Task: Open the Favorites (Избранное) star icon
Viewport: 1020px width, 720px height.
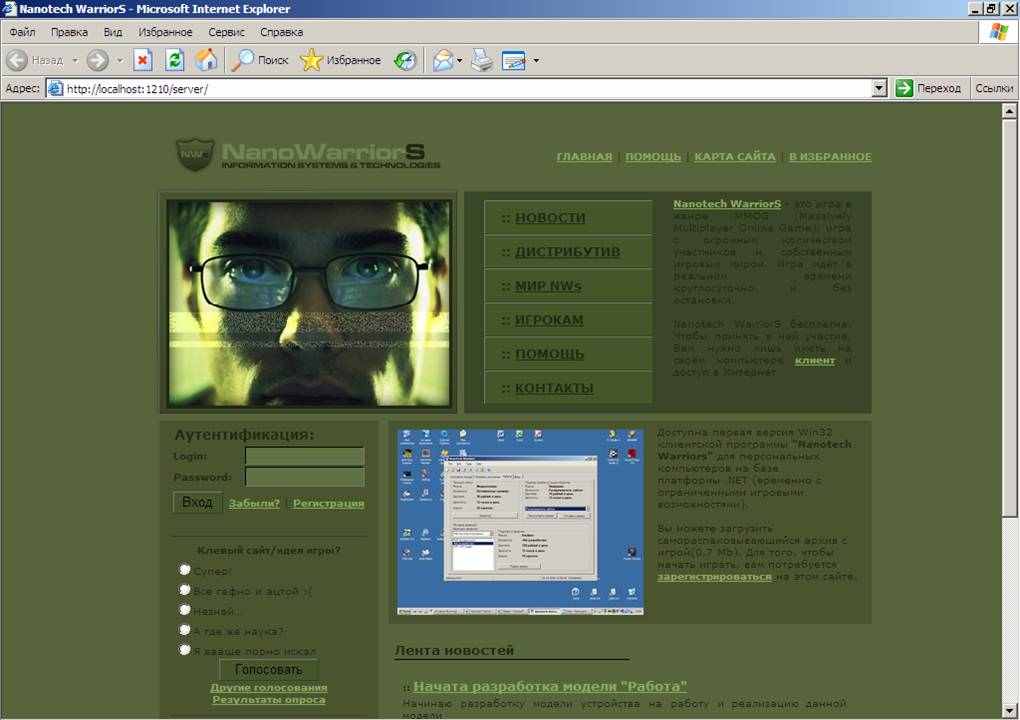Action: (x=312, y=60)
